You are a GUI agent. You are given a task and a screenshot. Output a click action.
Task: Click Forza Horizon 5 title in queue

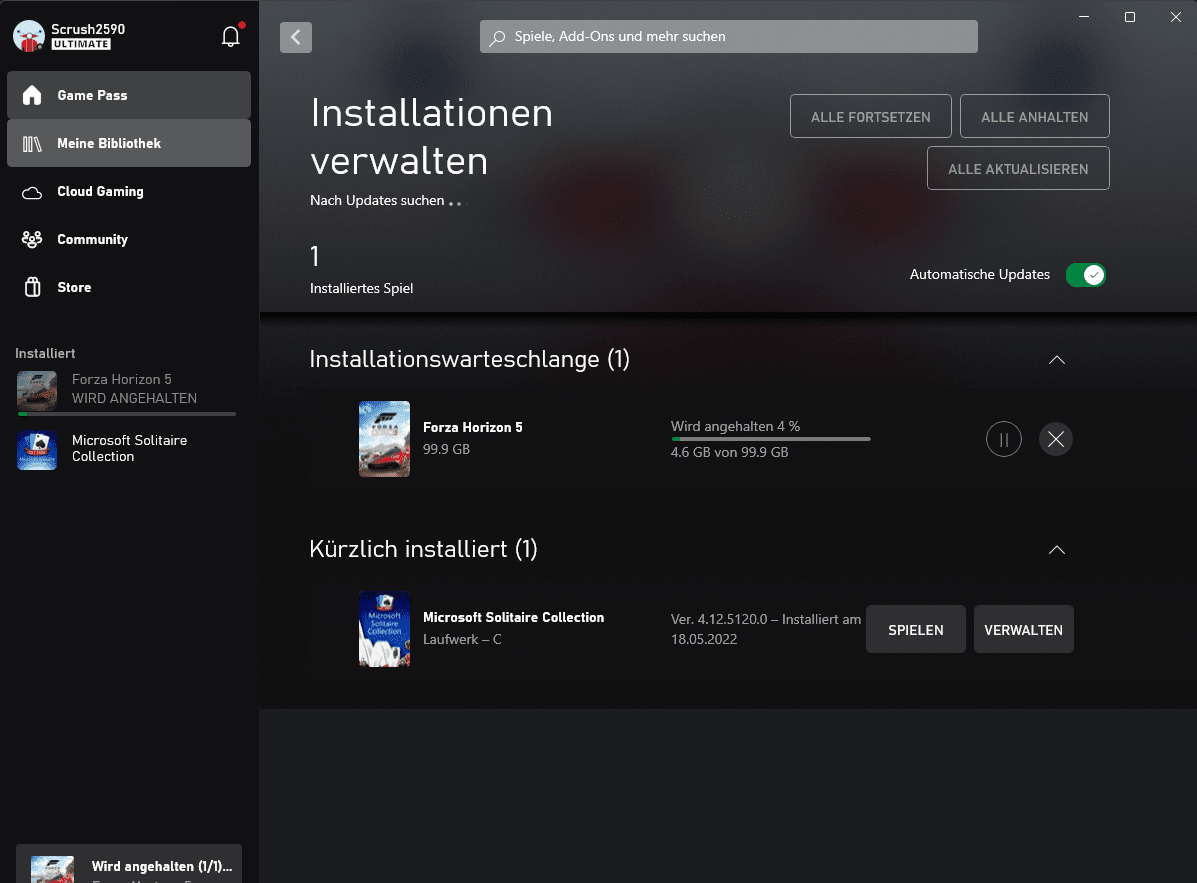(x=473, y=427)
